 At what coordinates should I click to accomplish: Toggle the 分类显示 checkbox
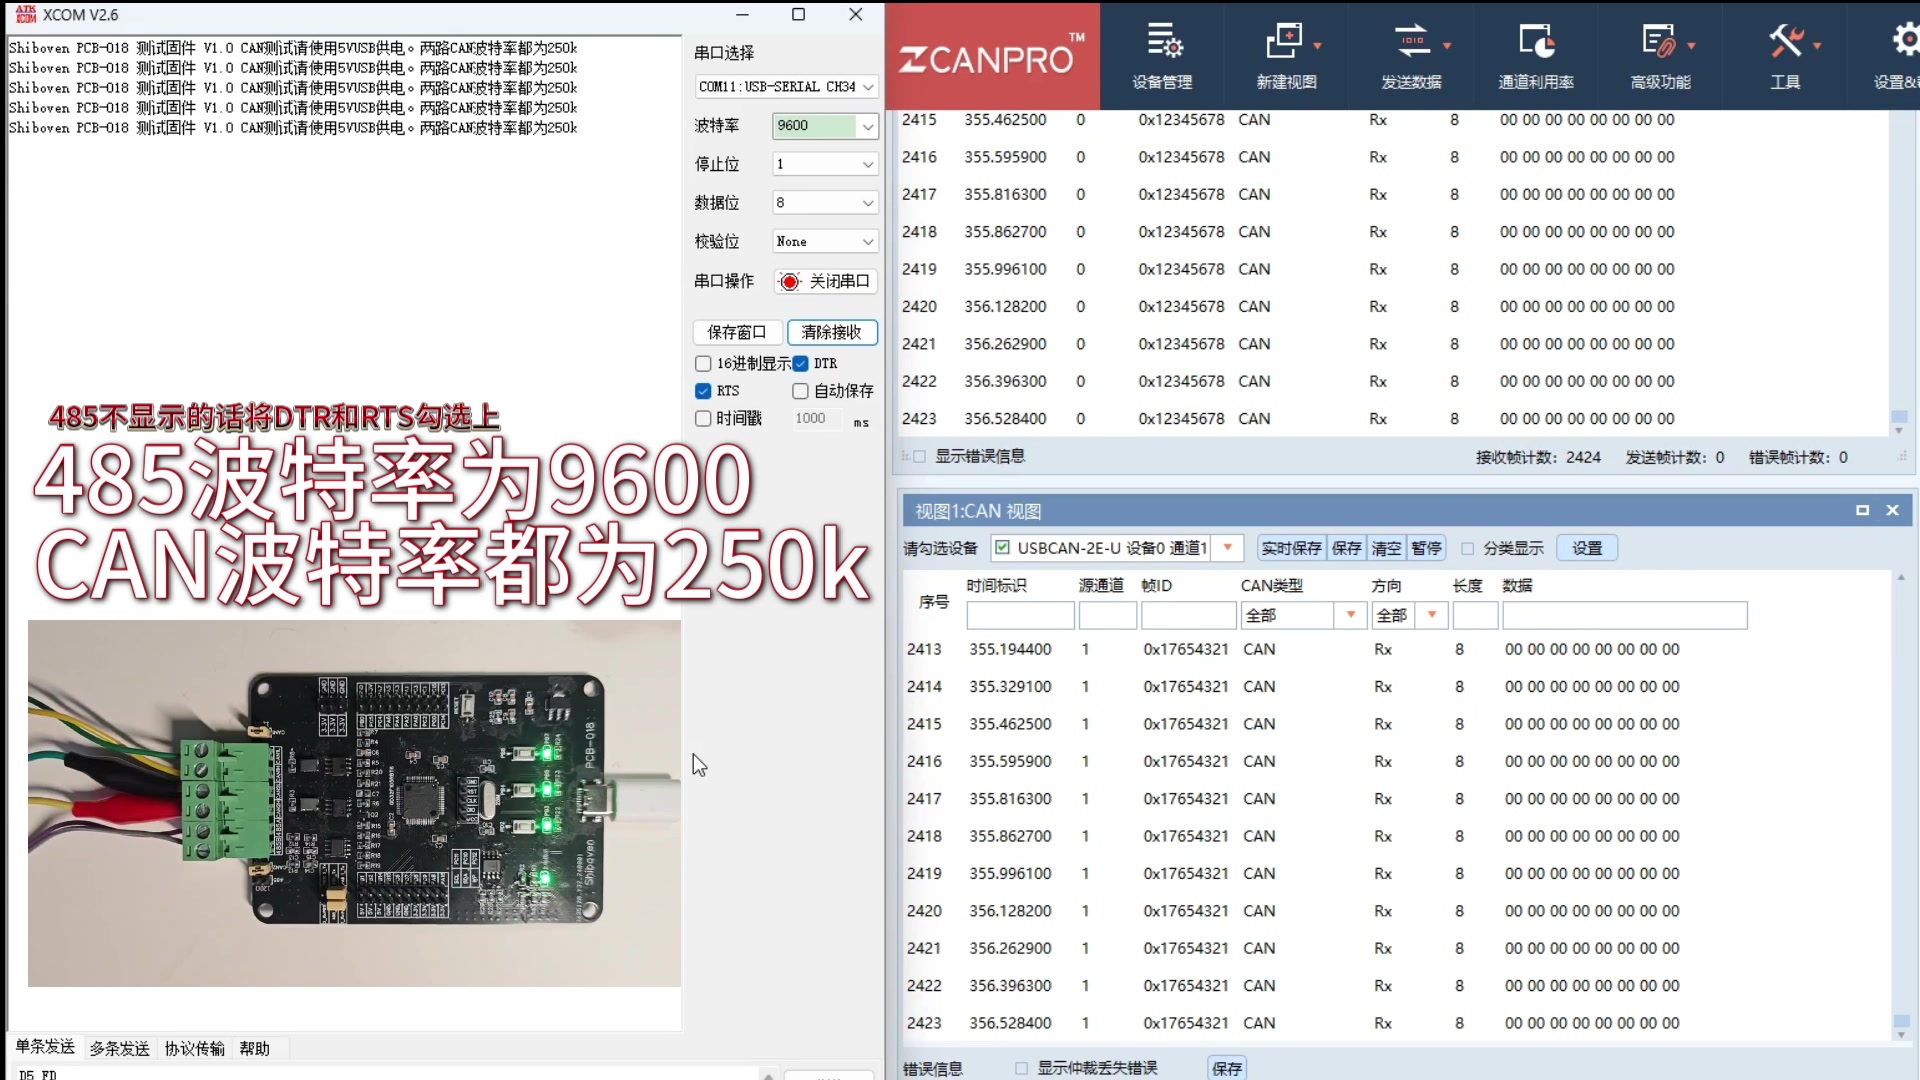click(1468, 548)
